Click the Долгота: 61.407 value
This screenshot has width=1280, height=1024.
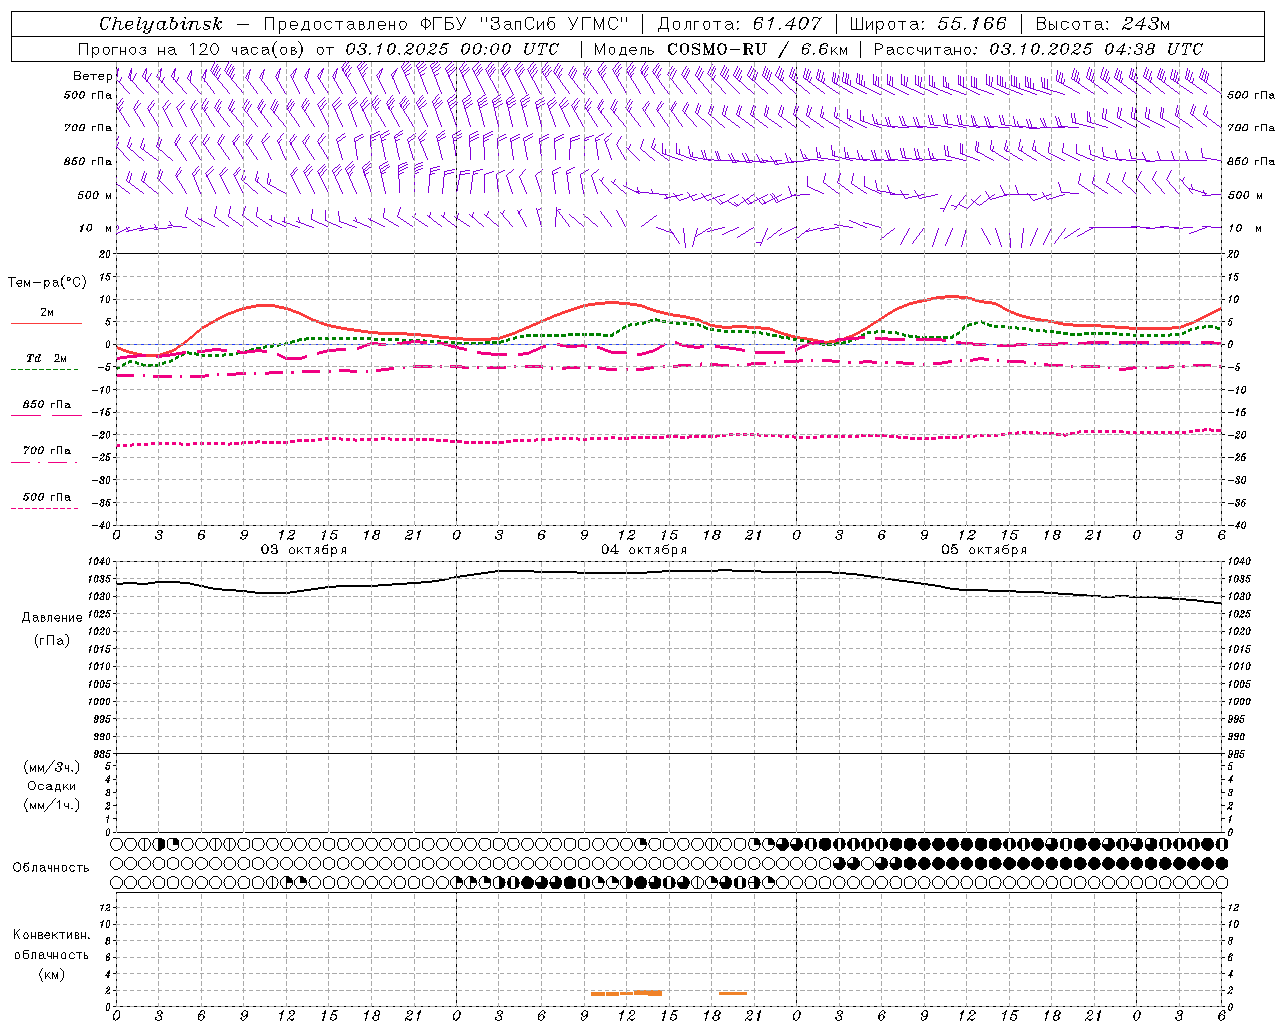point(740,24)
